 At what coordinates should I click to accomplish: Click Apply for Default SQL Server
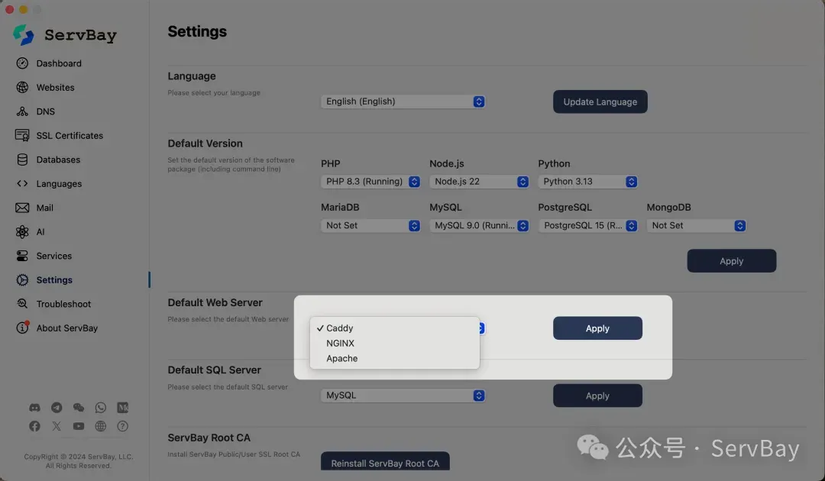598,395
